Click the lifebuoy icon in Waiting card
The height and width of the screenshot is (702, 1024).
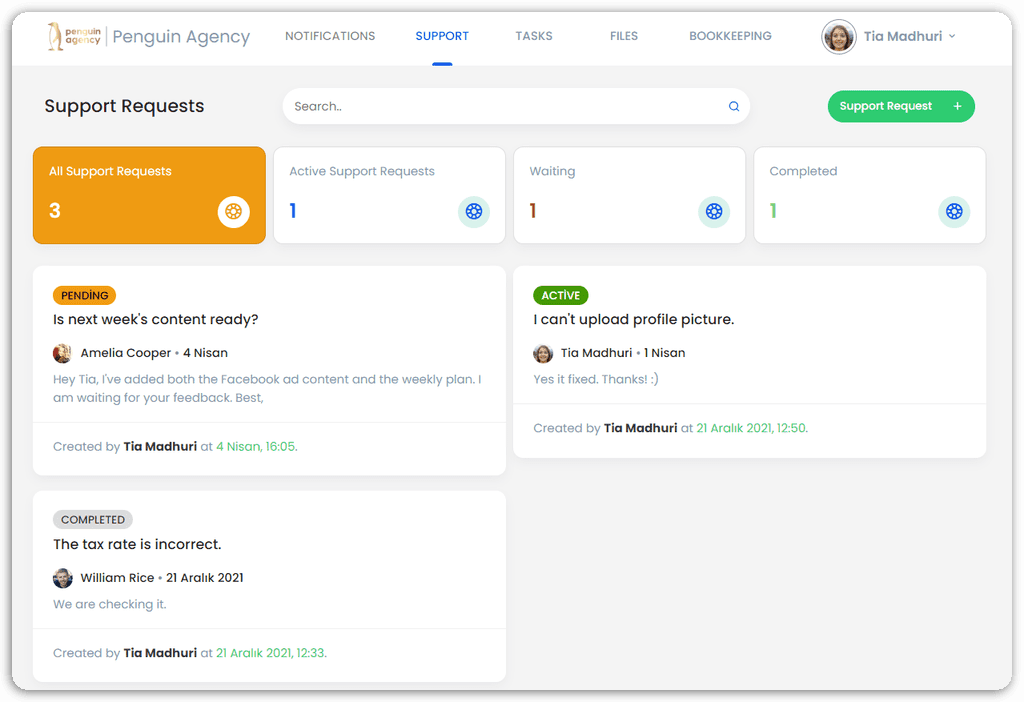pos(714,212)
